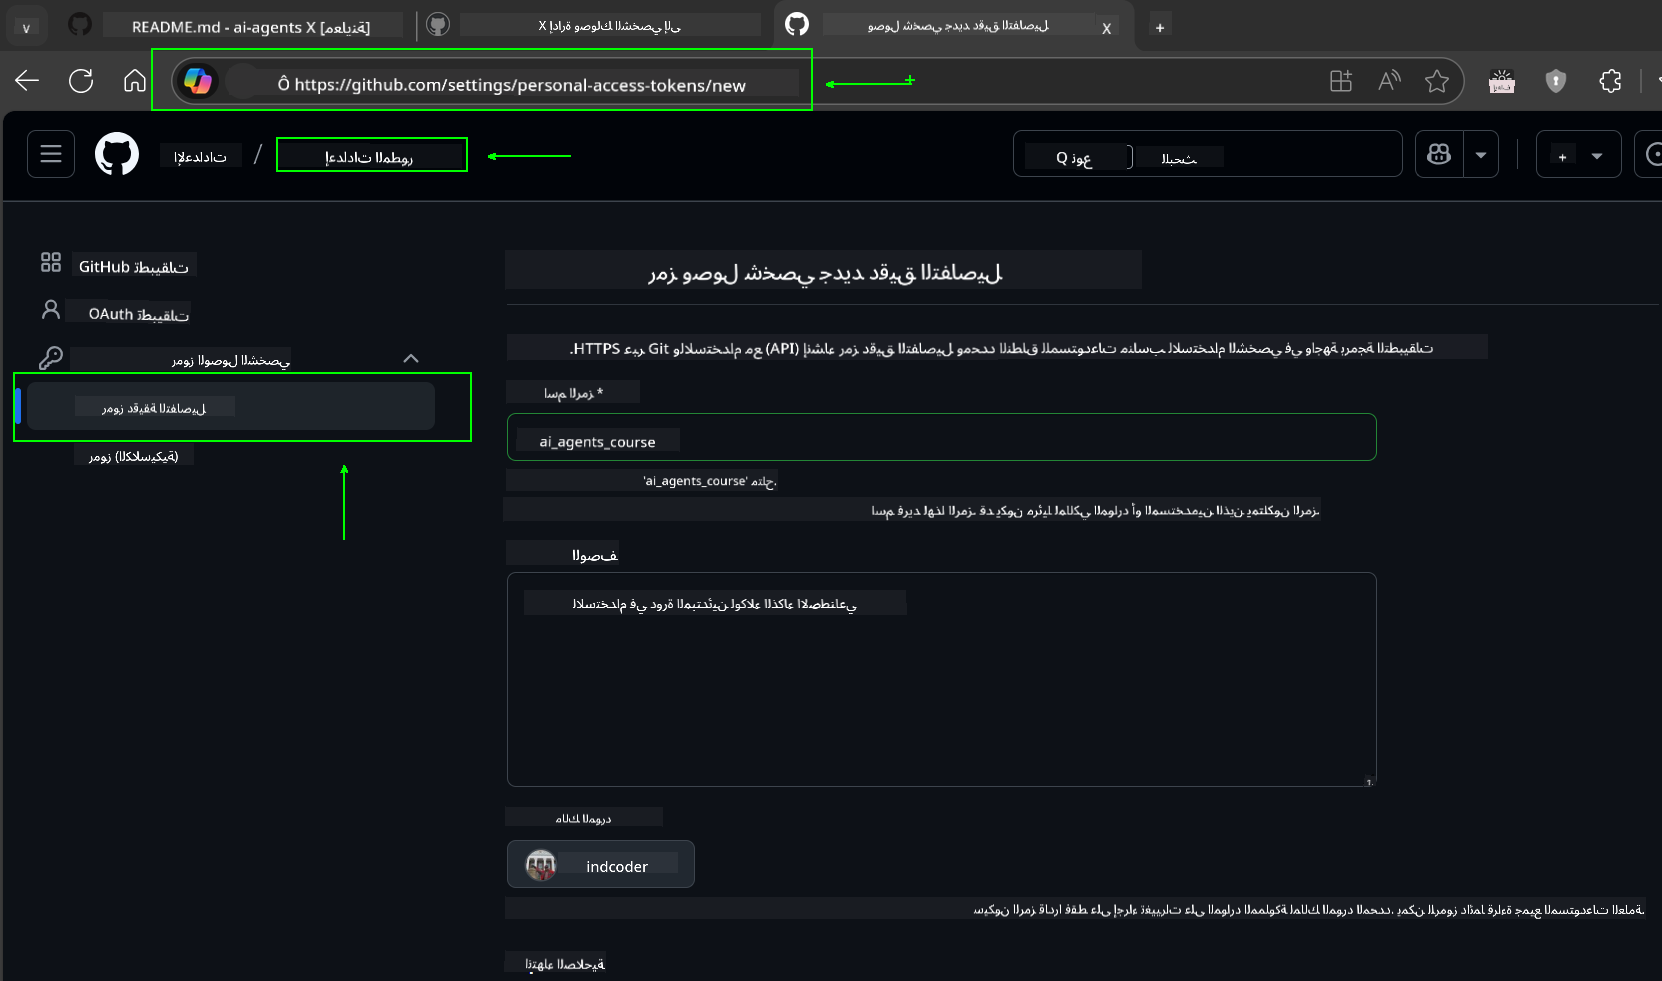
Task: Click the GitHub search box in header
Action: pos(1207,155)
